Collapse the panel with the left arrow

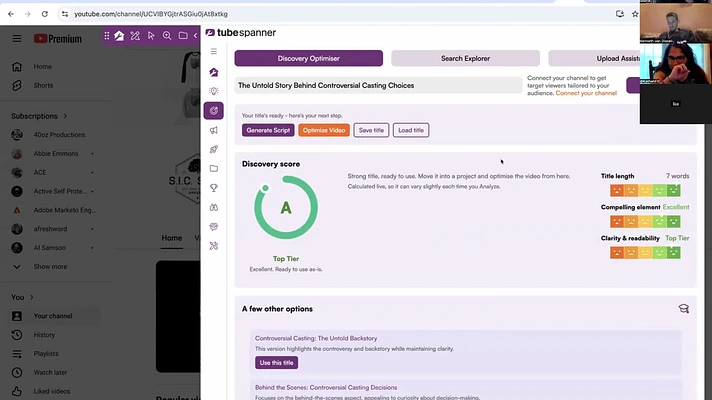click(196, 36)
